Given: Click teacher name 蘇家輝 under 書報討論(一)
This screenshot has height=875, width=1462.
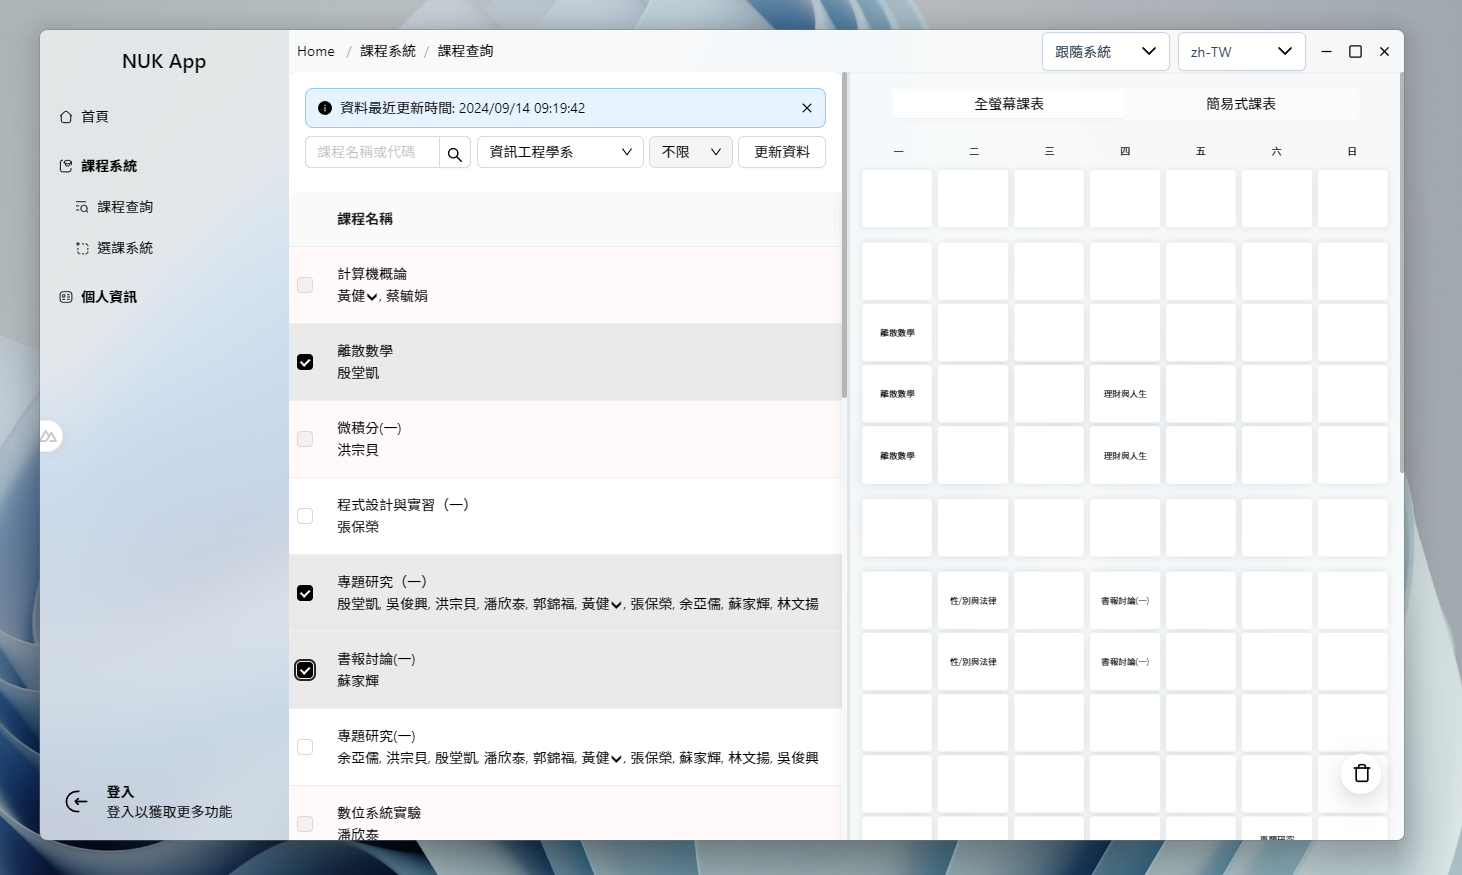Looking at the screenshot, I should click(358, 681).
